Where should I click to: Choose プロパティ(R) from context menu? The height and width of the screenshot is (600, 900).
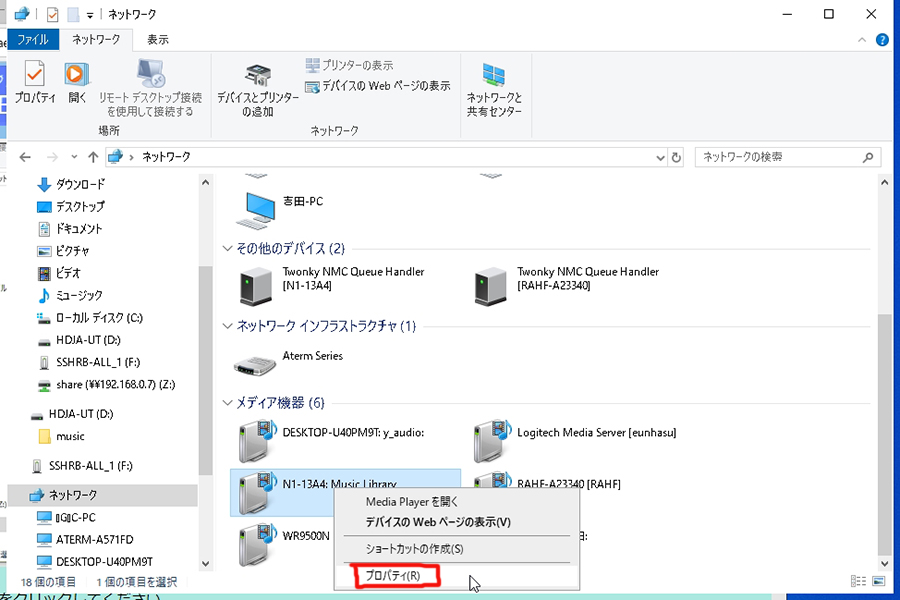pyautogui.click(x=392, y=576)
